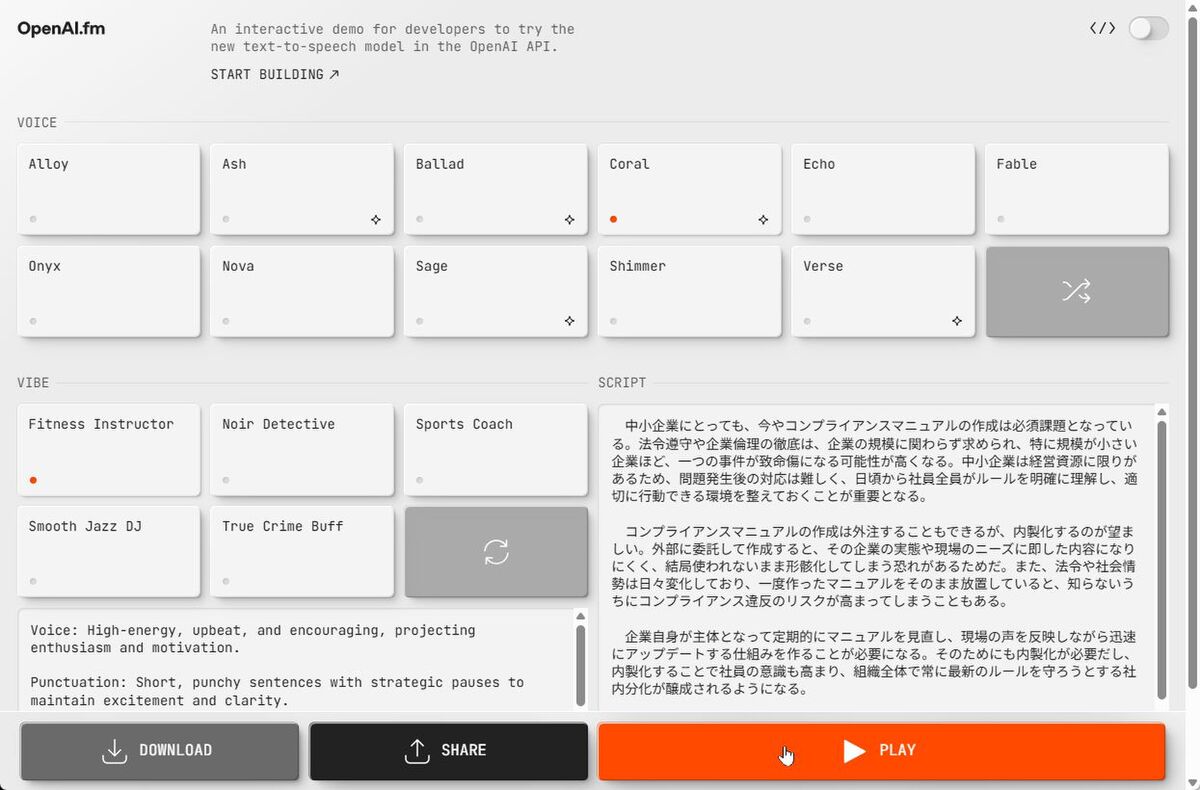Click the DOWNLOAD button
Screen dimensions: 1200x790
159,751
